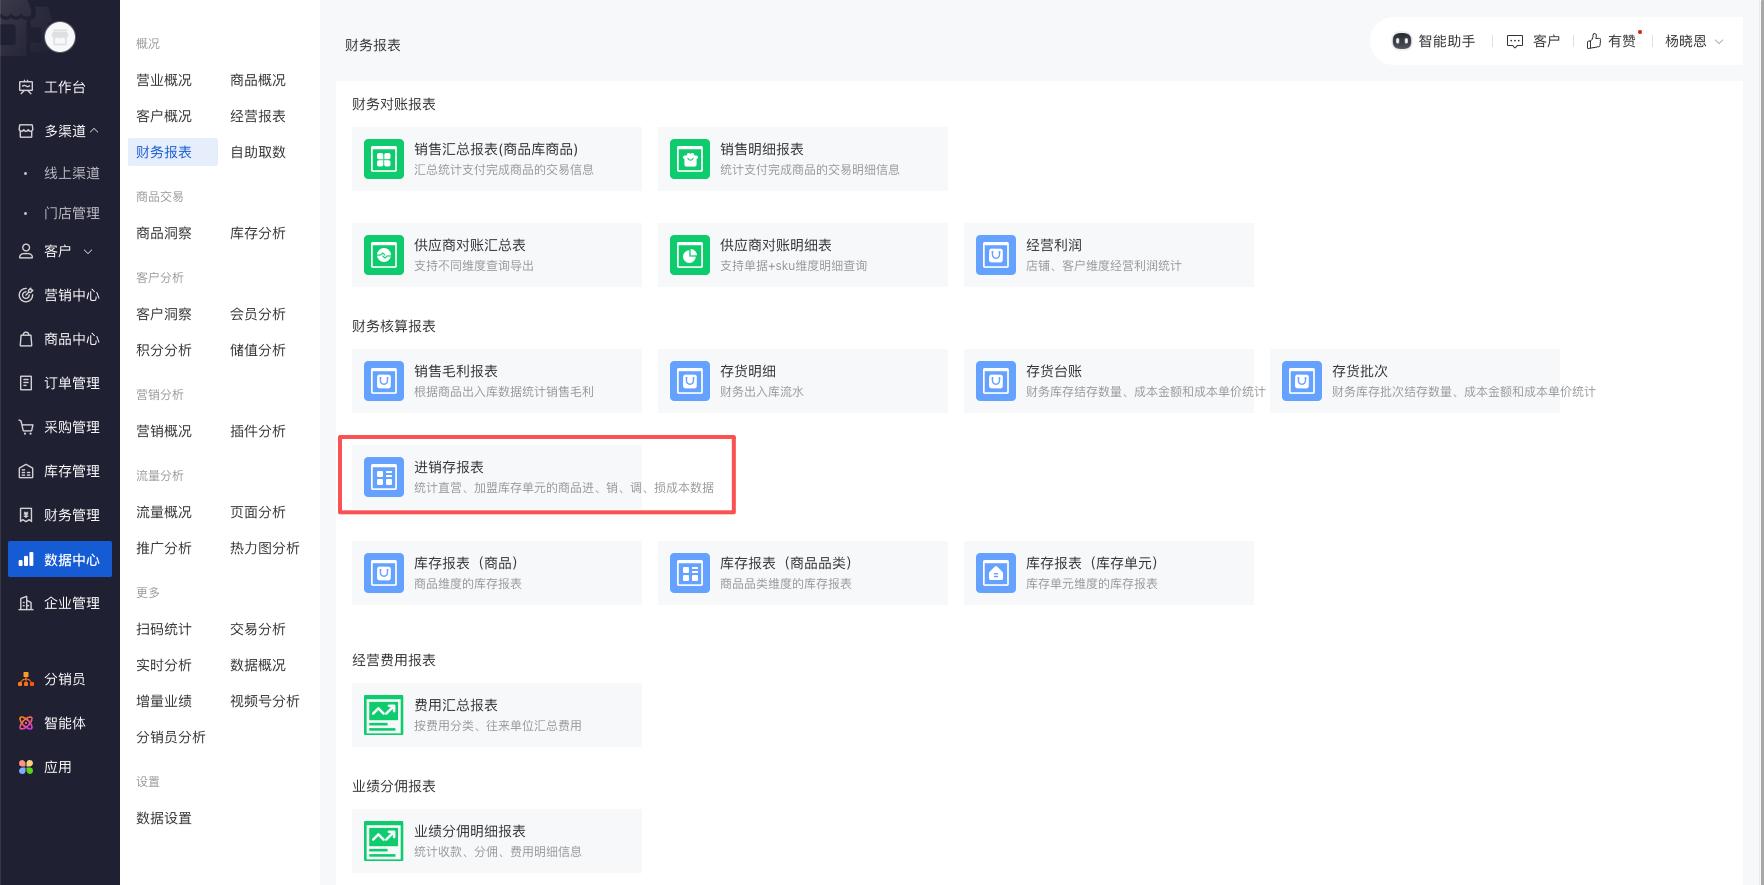Open the 经营利润 report card
This screenshot has width=1764, height=885.
[1108, 255]
